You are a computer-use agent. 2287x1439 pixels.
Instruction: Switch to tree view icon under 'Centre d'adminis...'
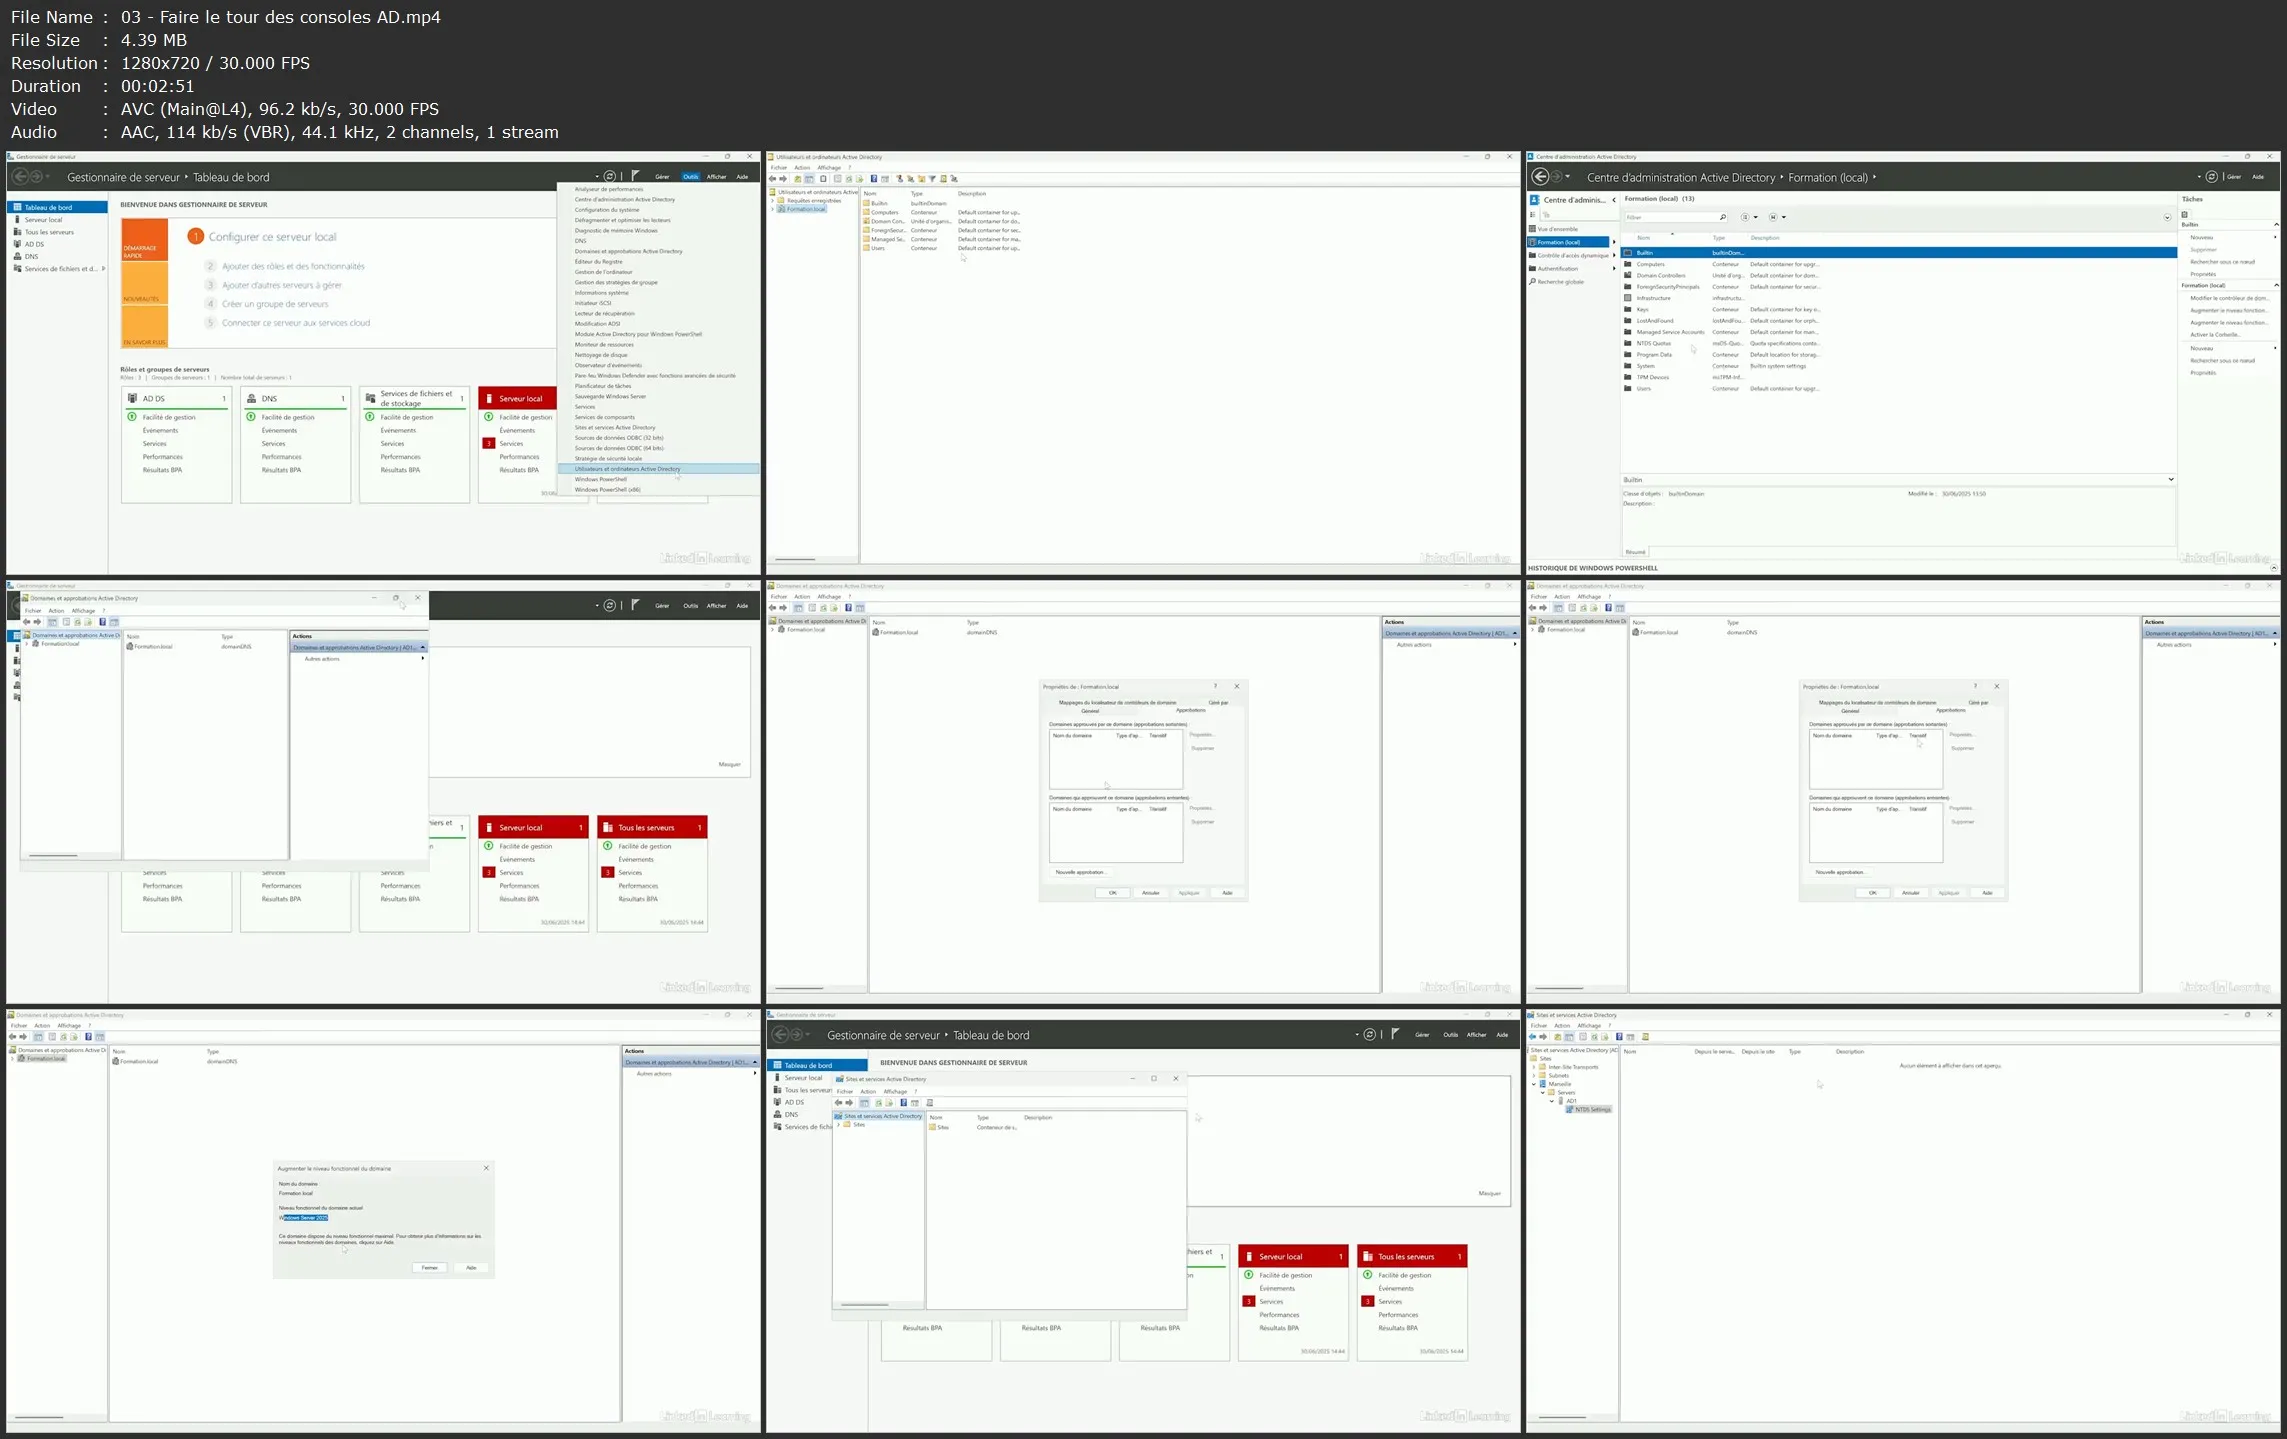[1546, 215]
